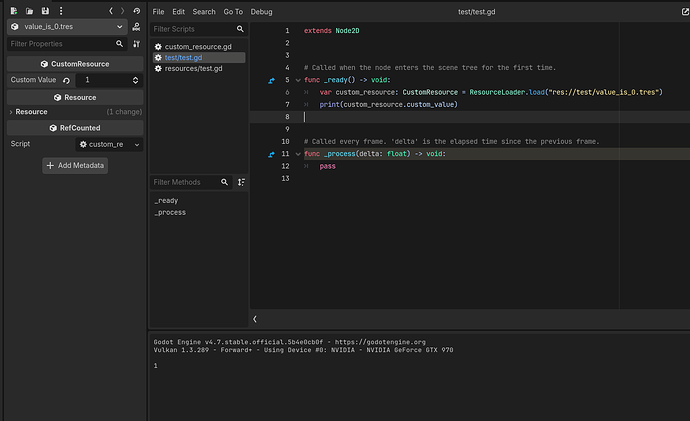Click the Add Metadata button

click(75, 165)
